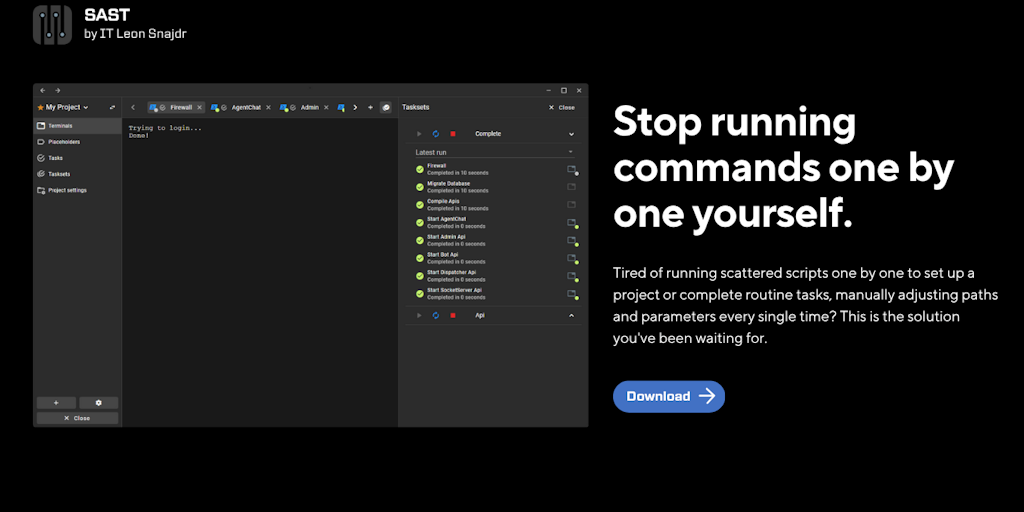This screenshot has width=1024, height=512.
Task: Click the green check for Migrate Database
Action: (x=420, y=187)
